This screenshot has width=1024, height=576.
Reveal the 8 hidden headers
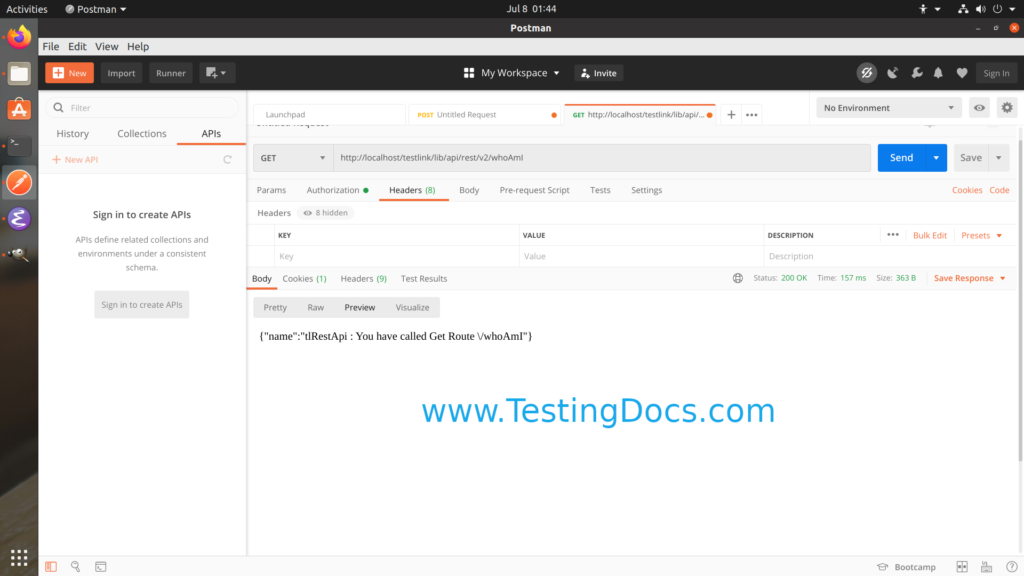pos(325,213)
